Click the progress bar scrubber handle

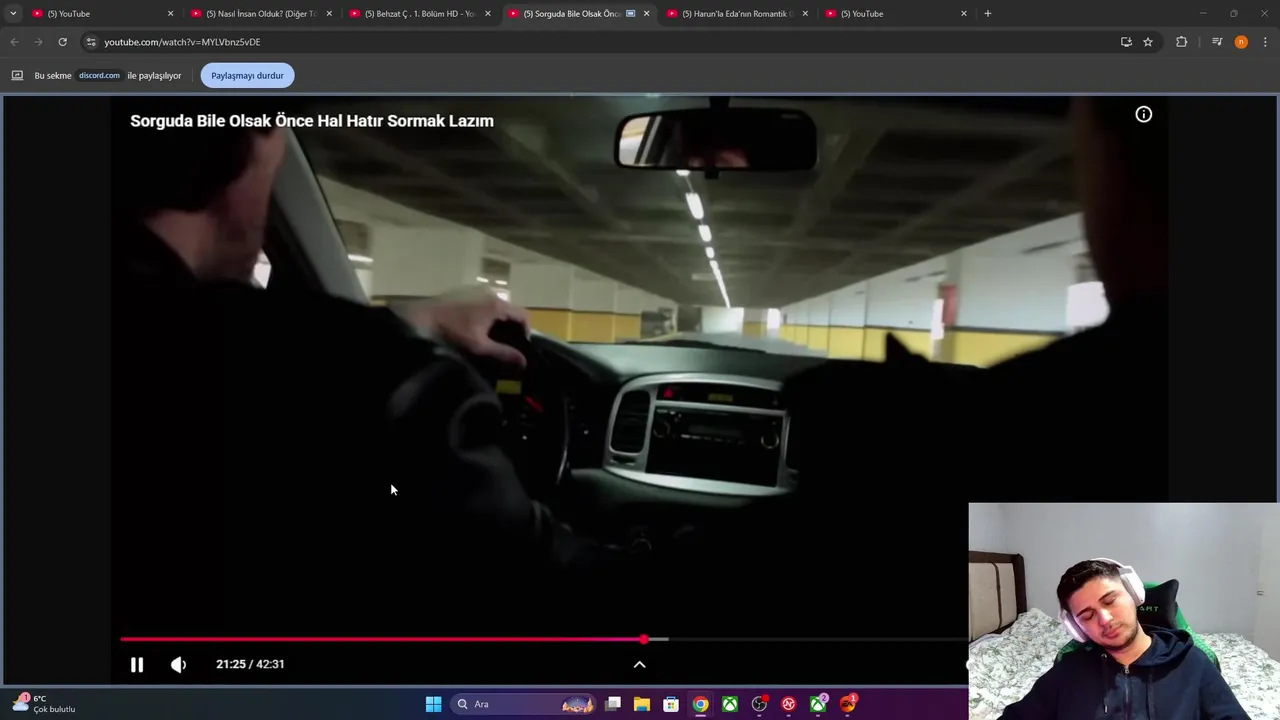tap(644, 639)
